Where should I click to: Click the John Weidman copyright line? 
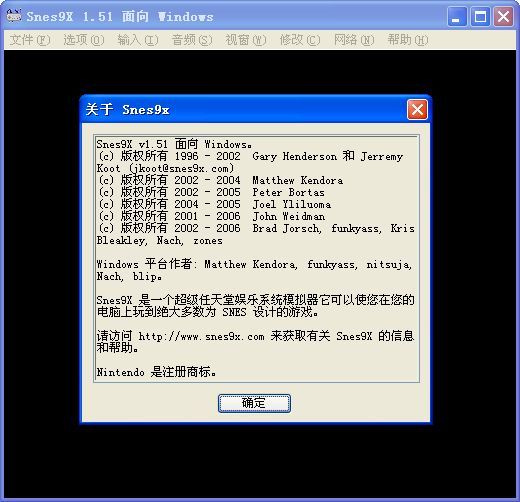212,216
